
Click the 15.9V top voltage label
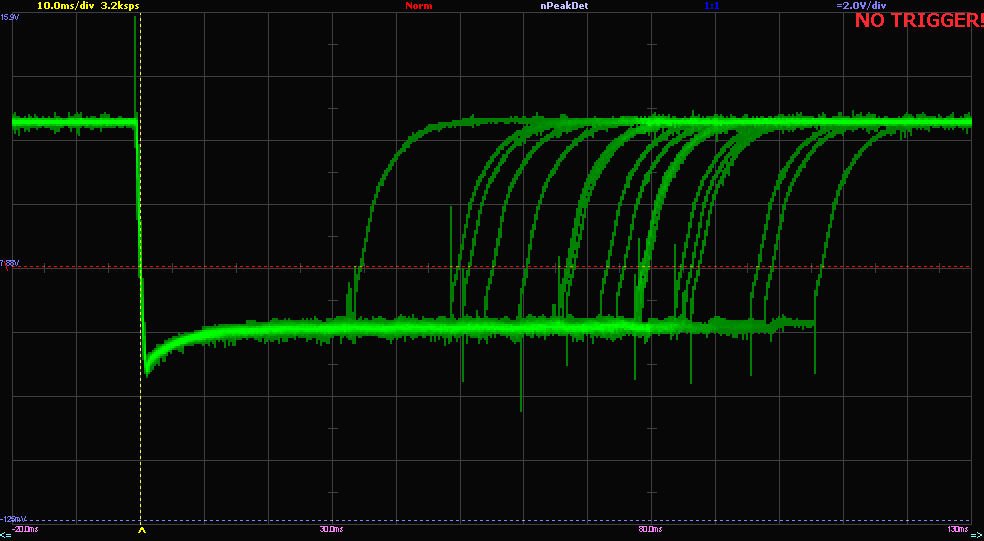tap(10, 17)
